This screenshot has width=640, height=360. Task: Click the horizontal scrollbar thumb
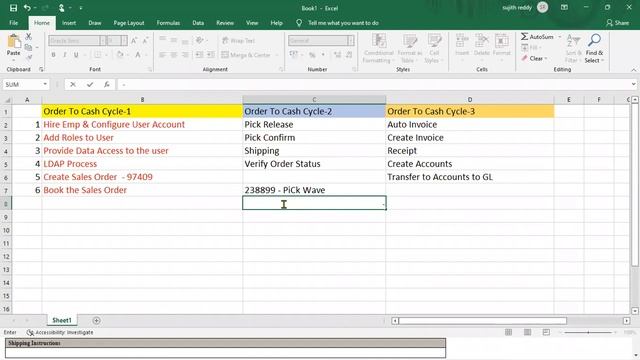pos(482,321)
